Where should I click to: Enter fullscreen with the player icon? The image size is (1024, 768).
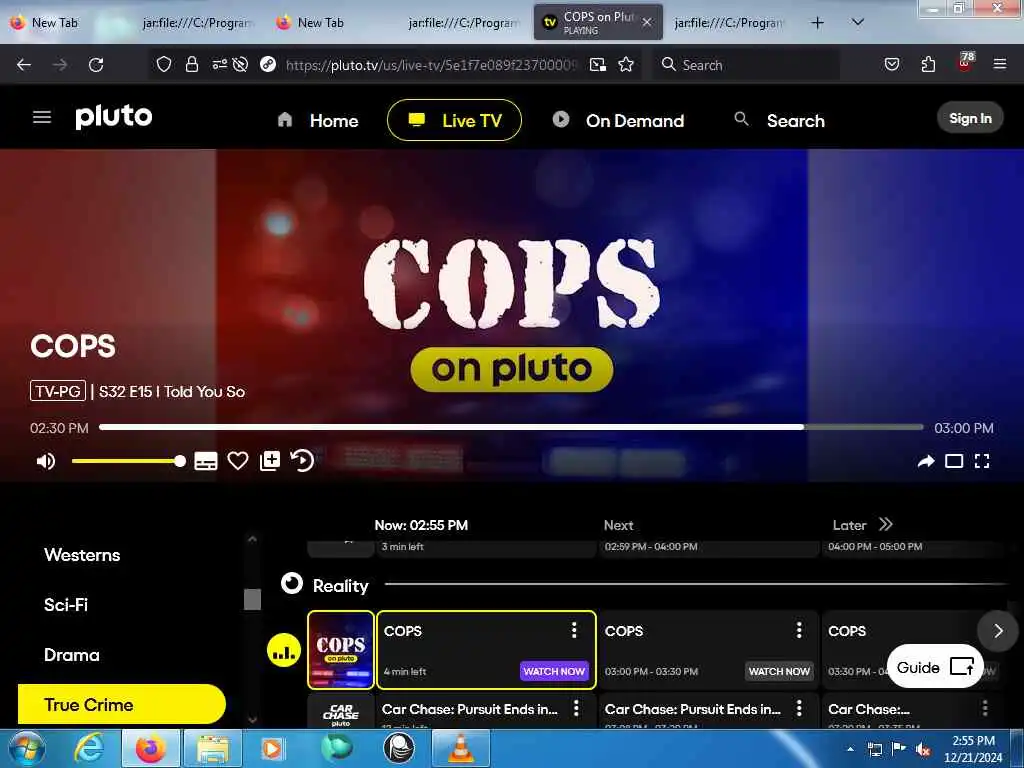click(982, 462)
